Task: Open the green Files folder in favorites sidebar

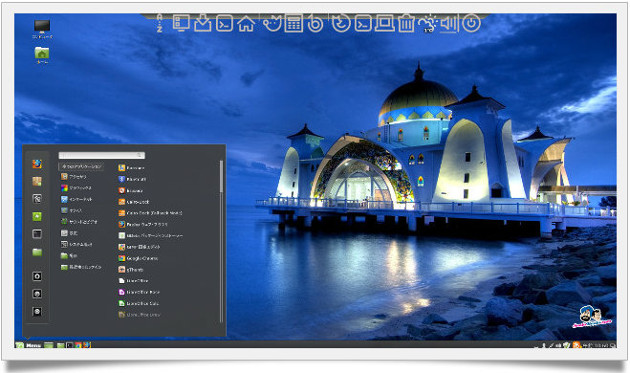Action: click(x=37, y=252)
